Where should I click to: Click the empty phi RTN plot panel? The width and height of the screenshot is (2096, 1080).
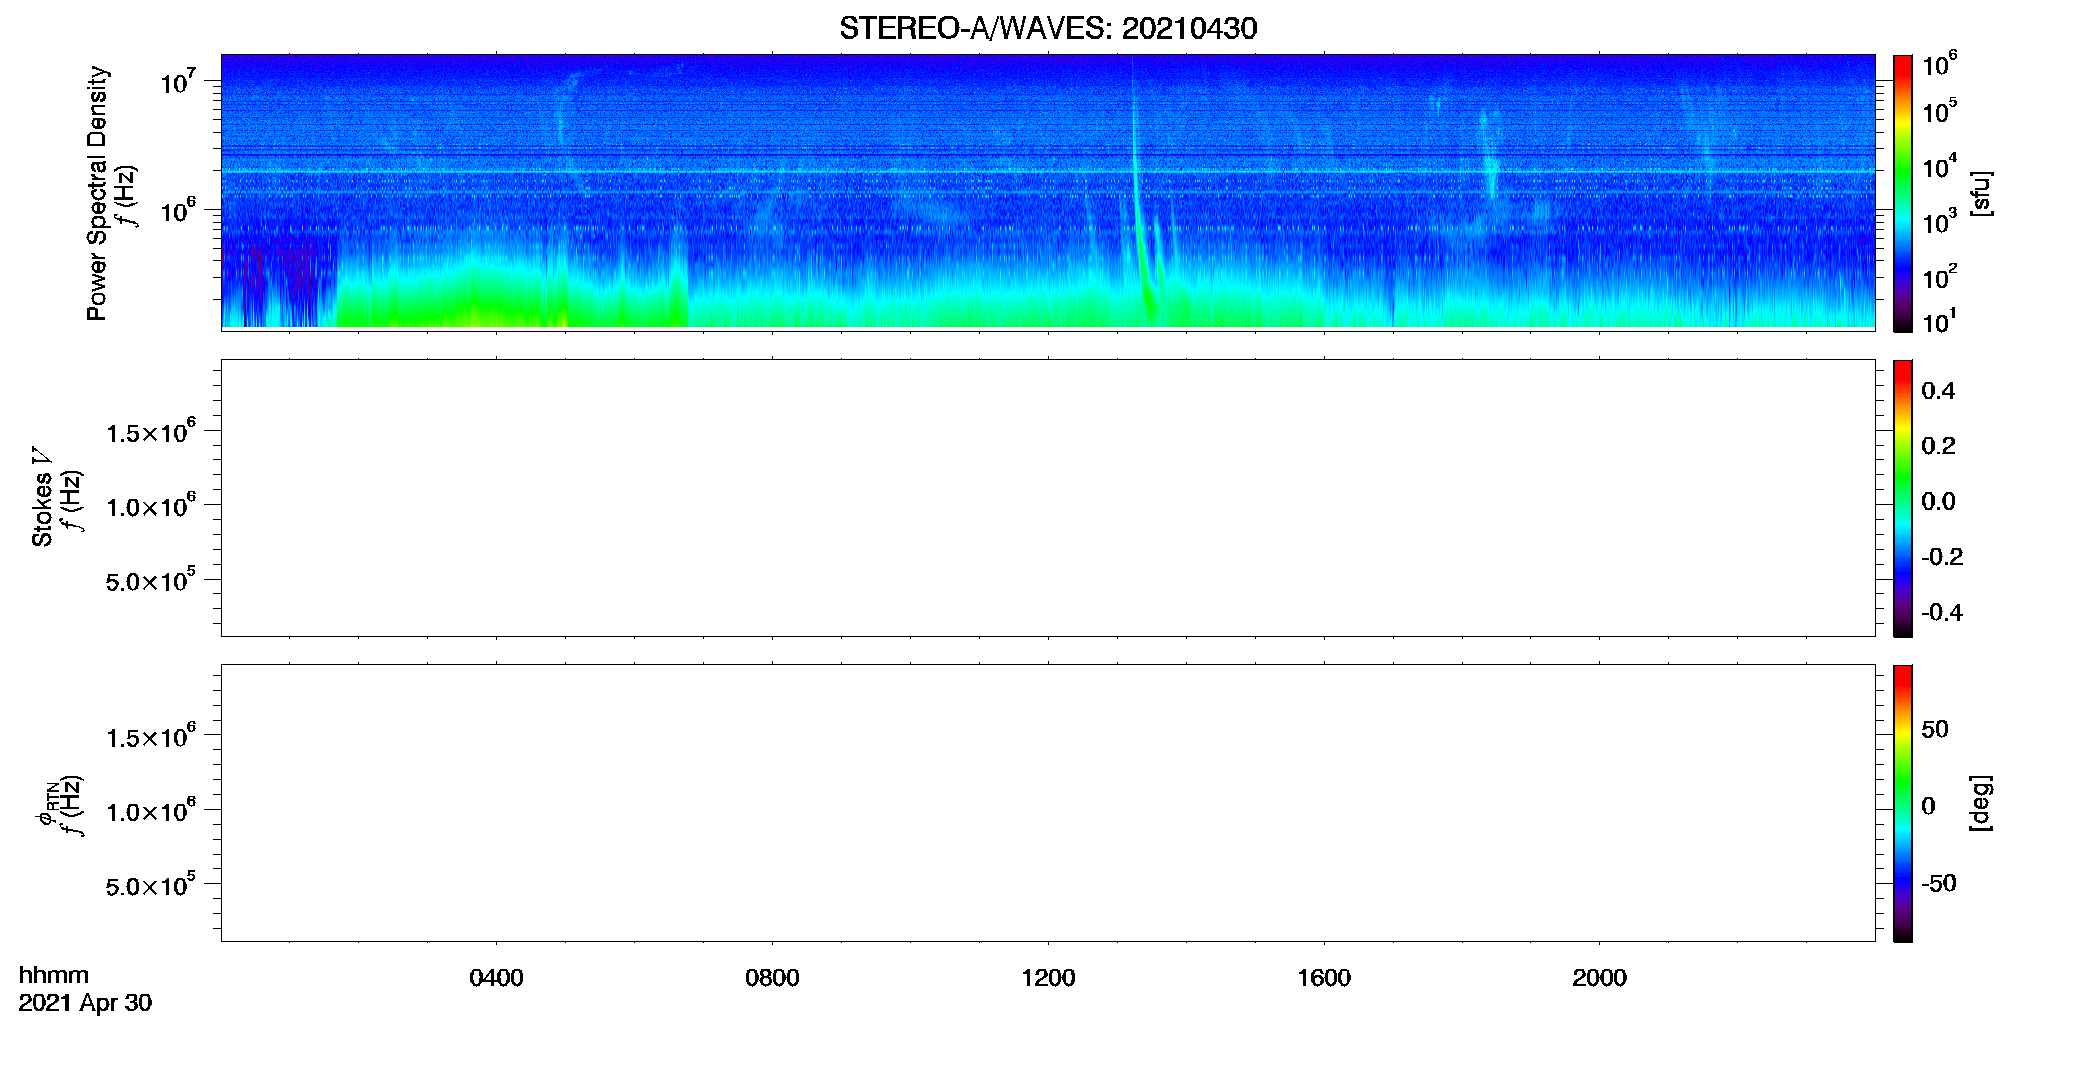click(x=1048, y=803)
